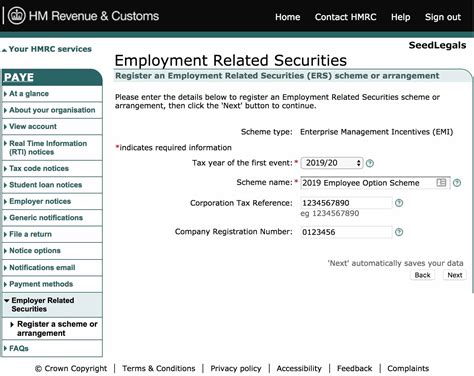474x376 pixels.
Task: Open help icon beside Corporation Tax Reference
Action: pos(399,203)
